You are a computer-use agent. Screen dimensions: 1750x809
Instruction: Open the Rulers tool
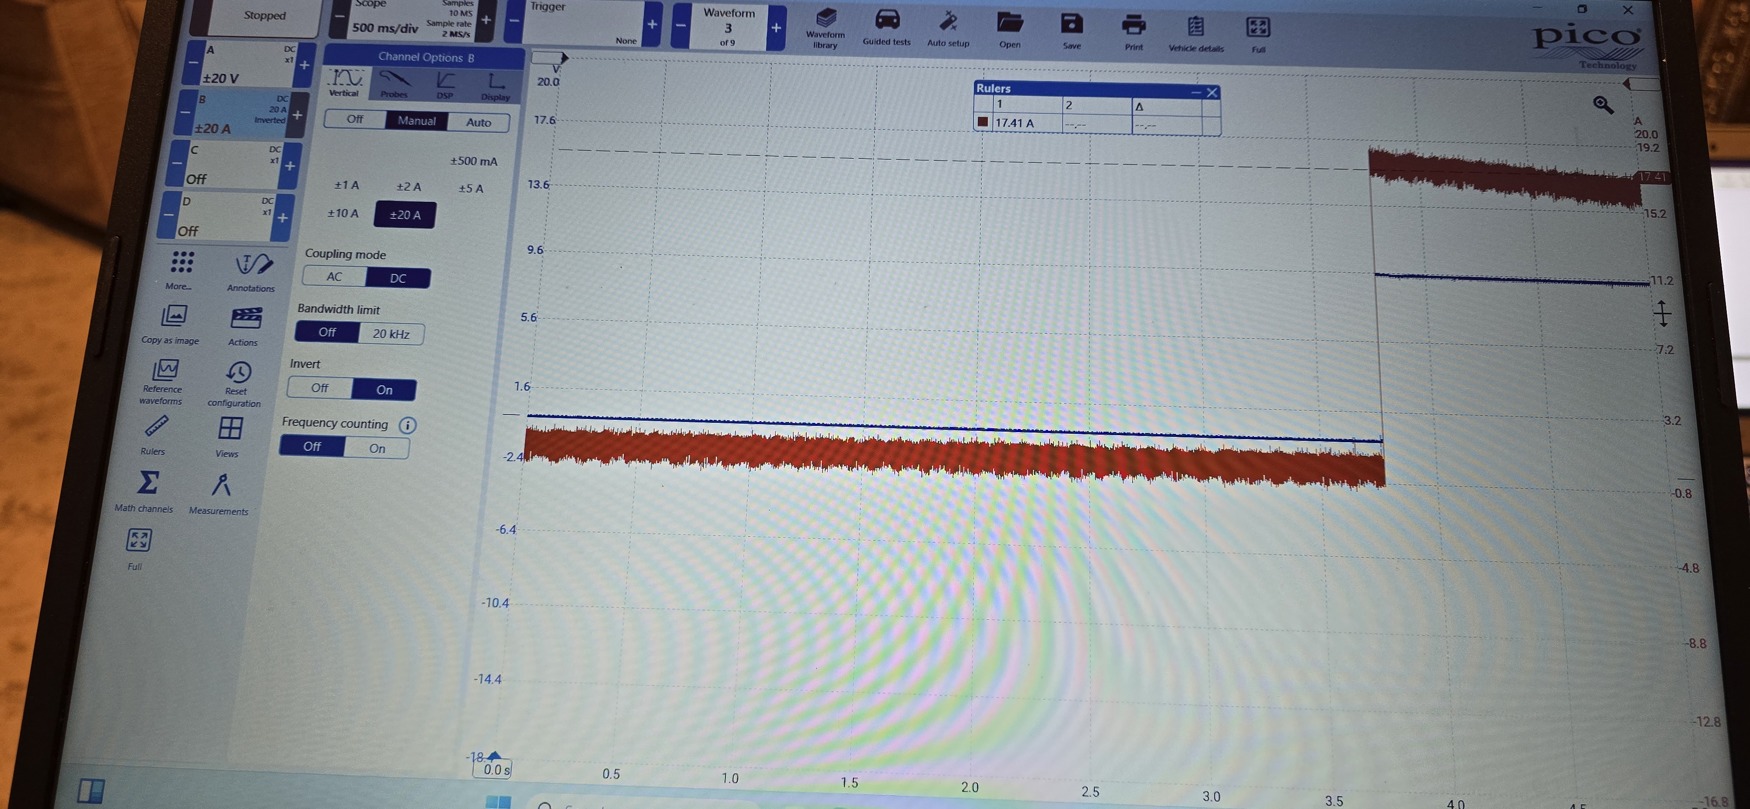pos(155,436)
